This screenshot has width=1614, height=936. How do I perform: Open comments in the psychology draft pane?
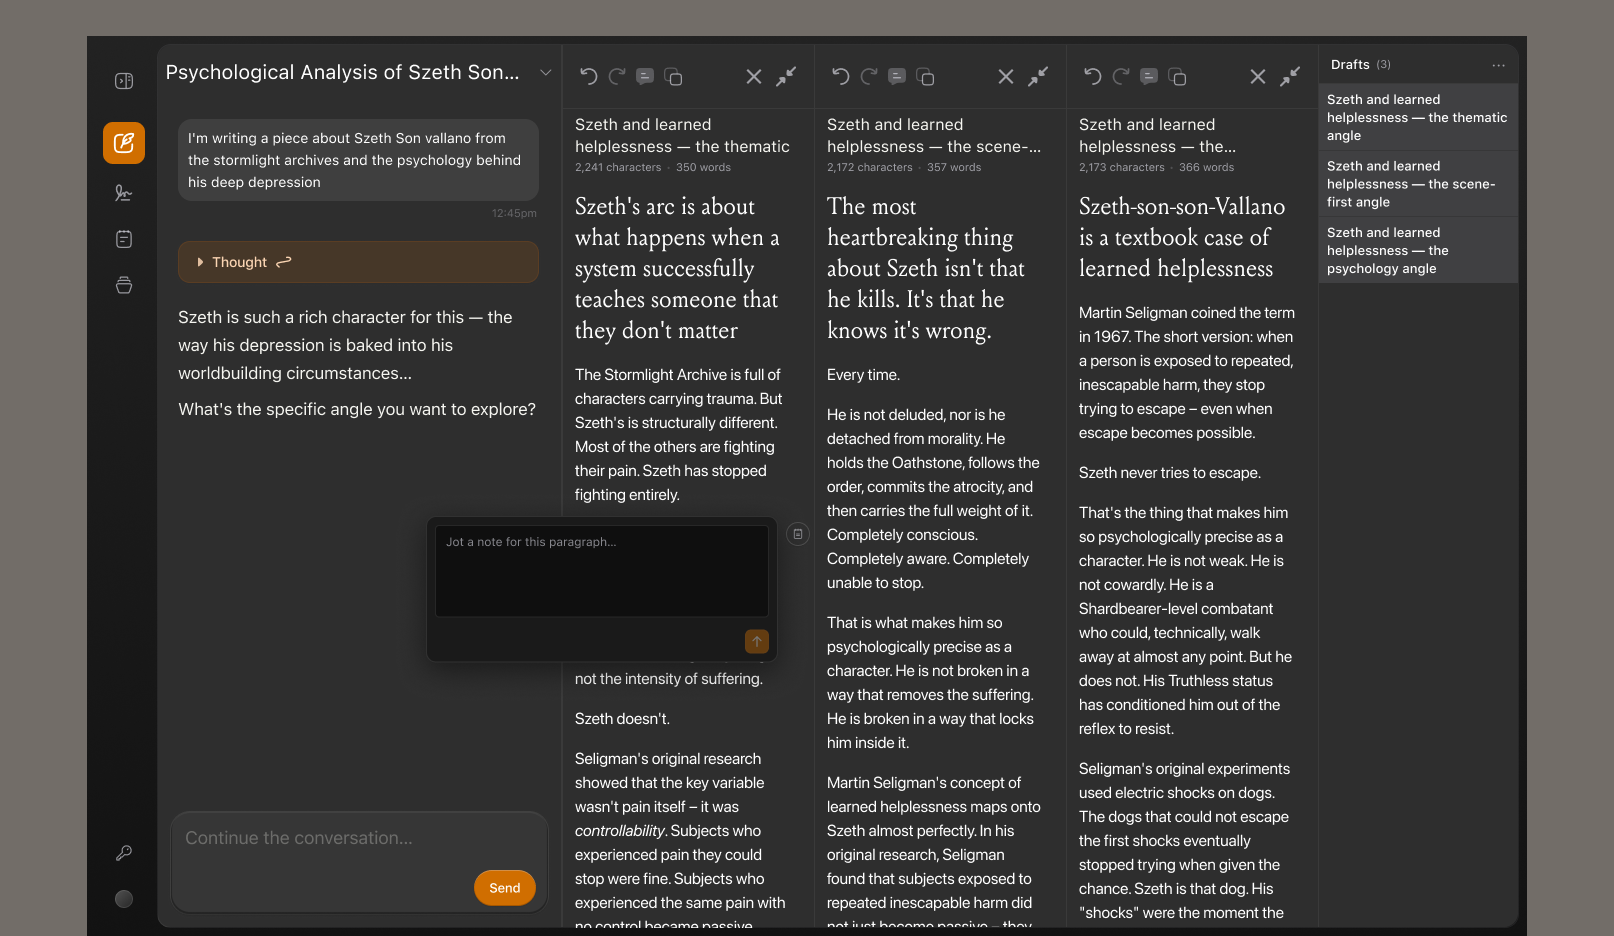click(x=1149, y=77)
